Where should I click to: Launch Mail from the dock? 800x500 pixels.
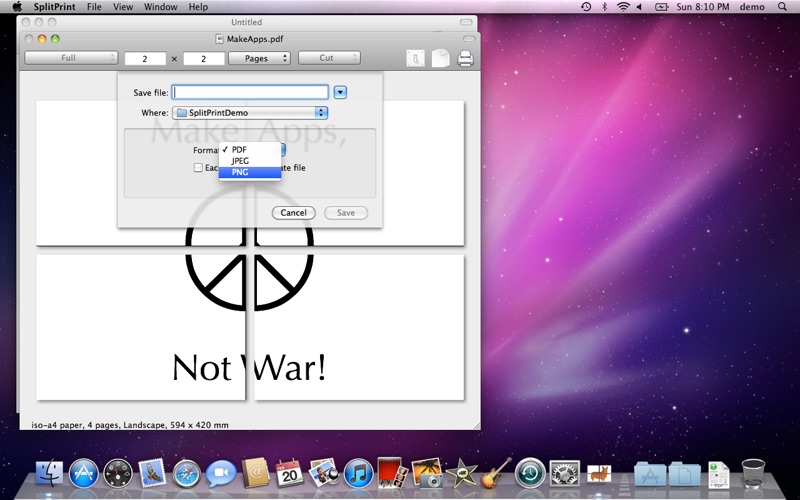pyautogui.click(x=152, y=473)
